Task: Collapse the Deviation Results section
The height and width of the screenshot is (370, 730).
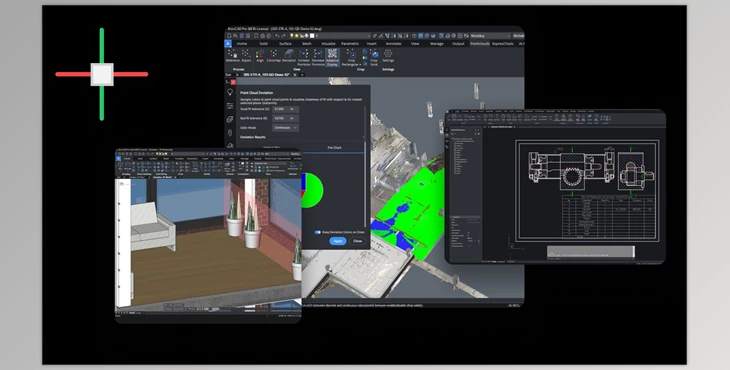Action: click(363, 137)
